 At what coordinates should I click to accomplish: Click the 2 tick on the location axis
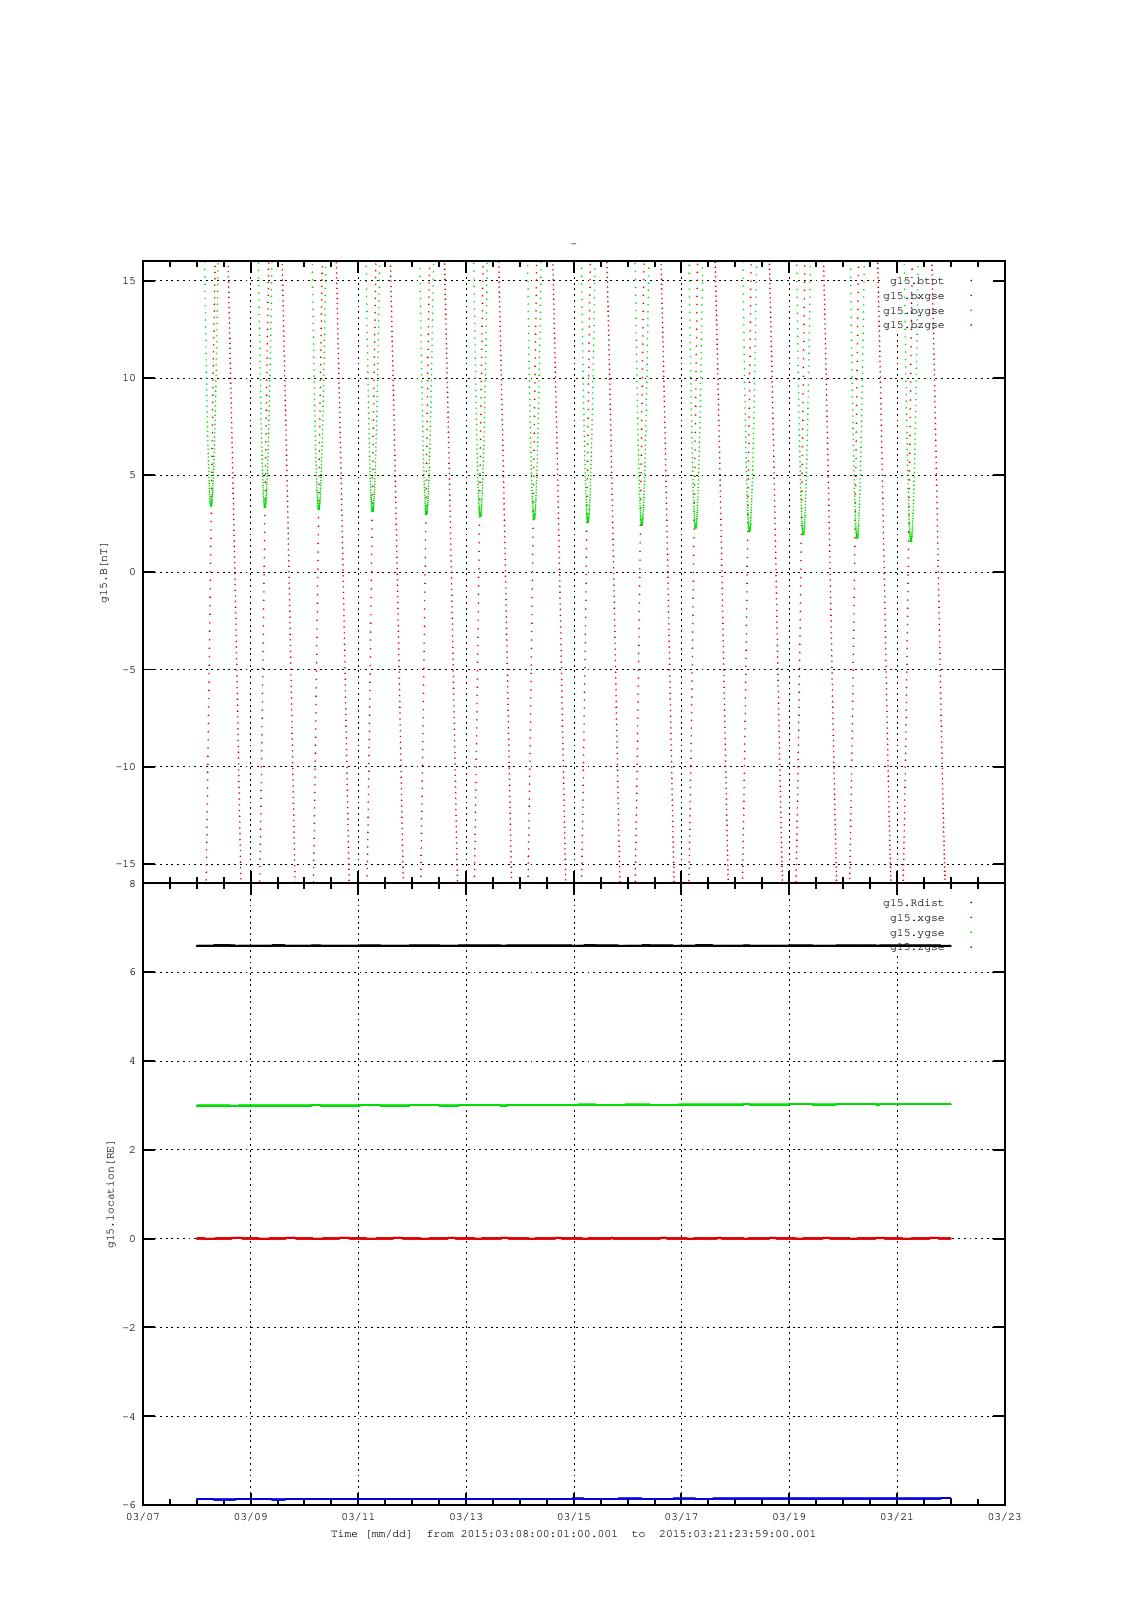click(x=132, y=1150)
